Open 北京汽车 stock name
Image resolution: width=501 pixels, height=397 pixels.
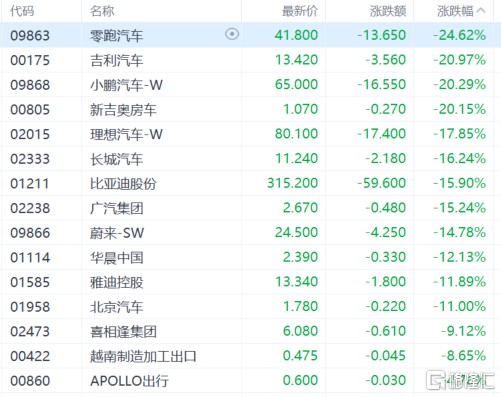point(117,307)
